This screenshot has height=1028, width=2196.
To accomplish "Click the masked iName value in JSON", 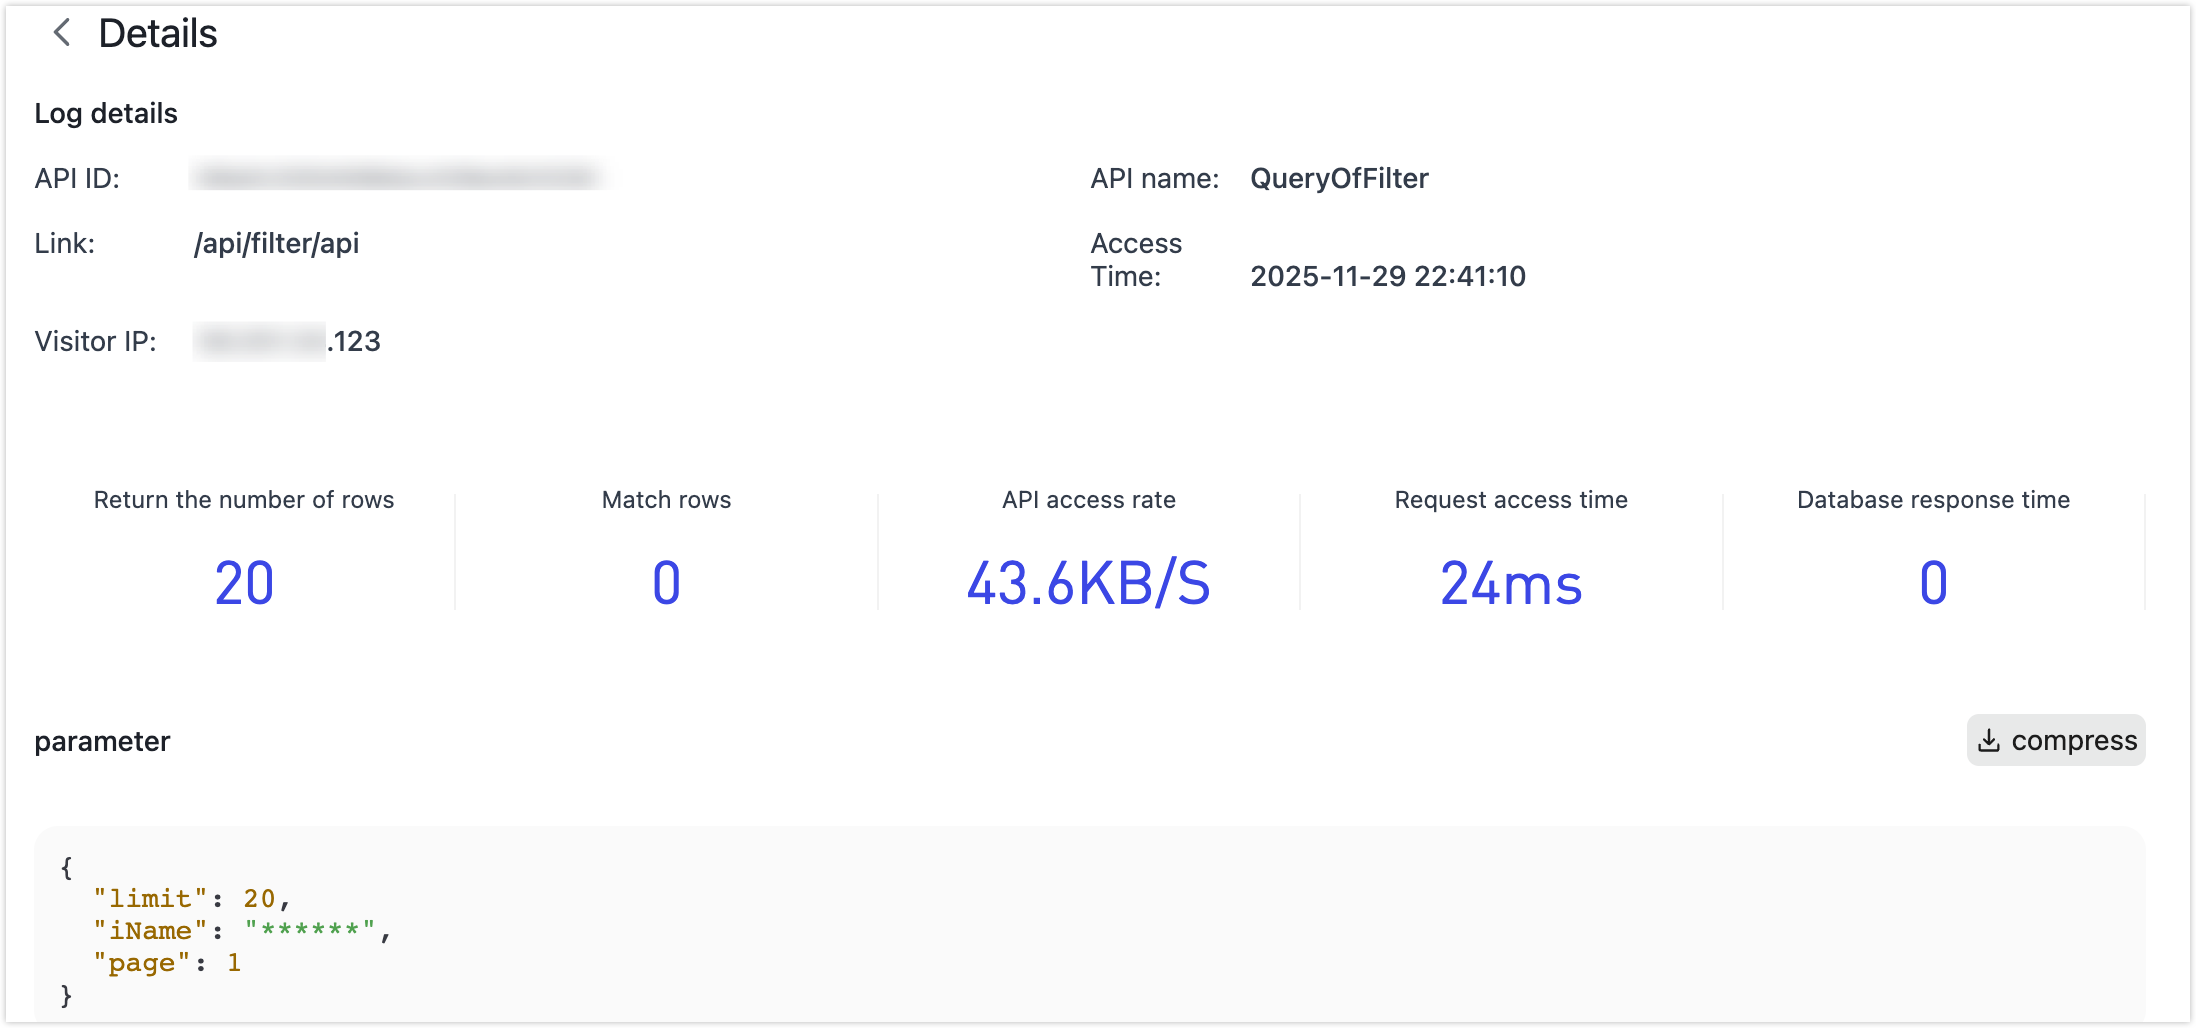I will tap(309, 930).
